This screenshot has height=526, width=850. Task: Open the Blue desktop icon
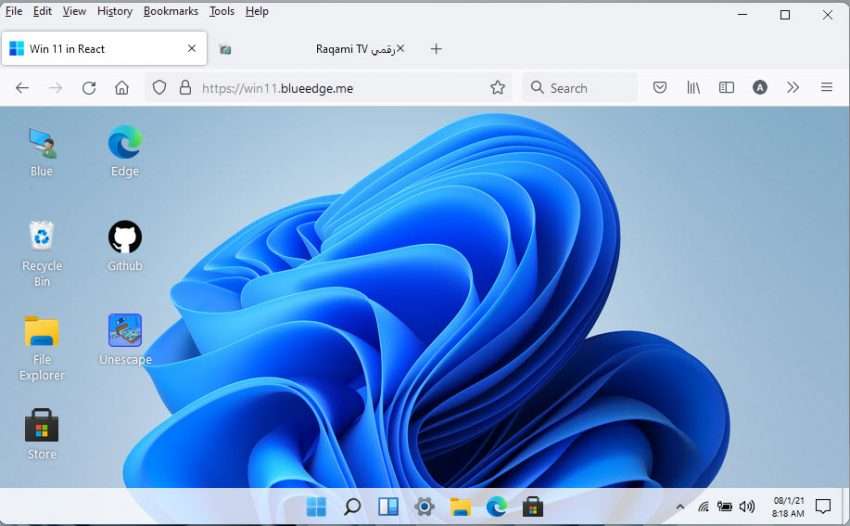coord(42,152)
